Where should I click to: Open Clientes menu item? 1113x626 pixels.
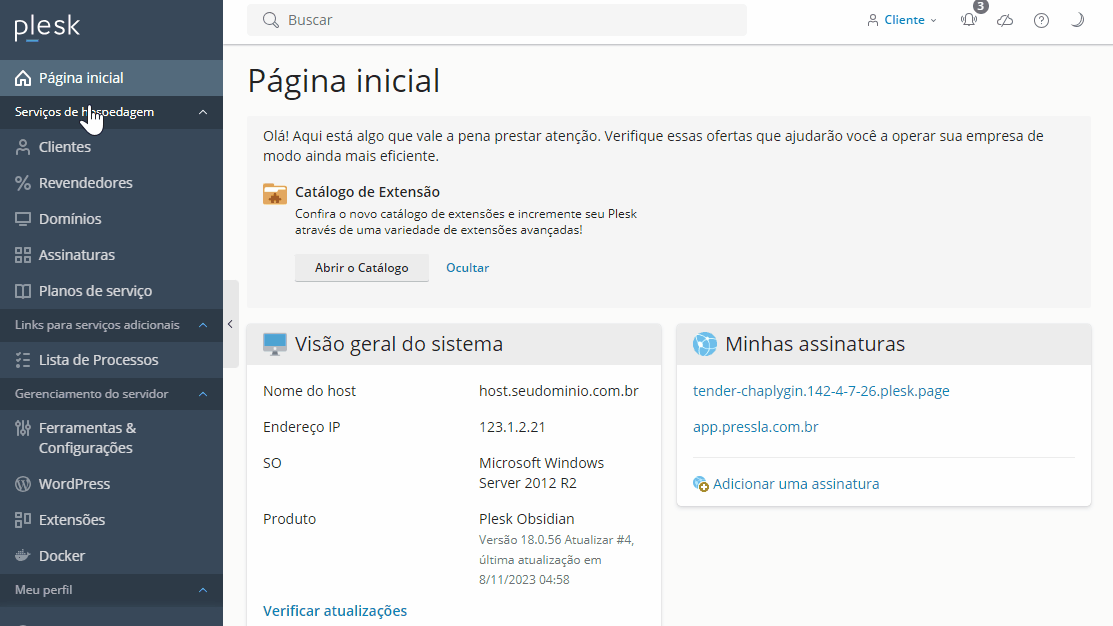click(111, 147)
